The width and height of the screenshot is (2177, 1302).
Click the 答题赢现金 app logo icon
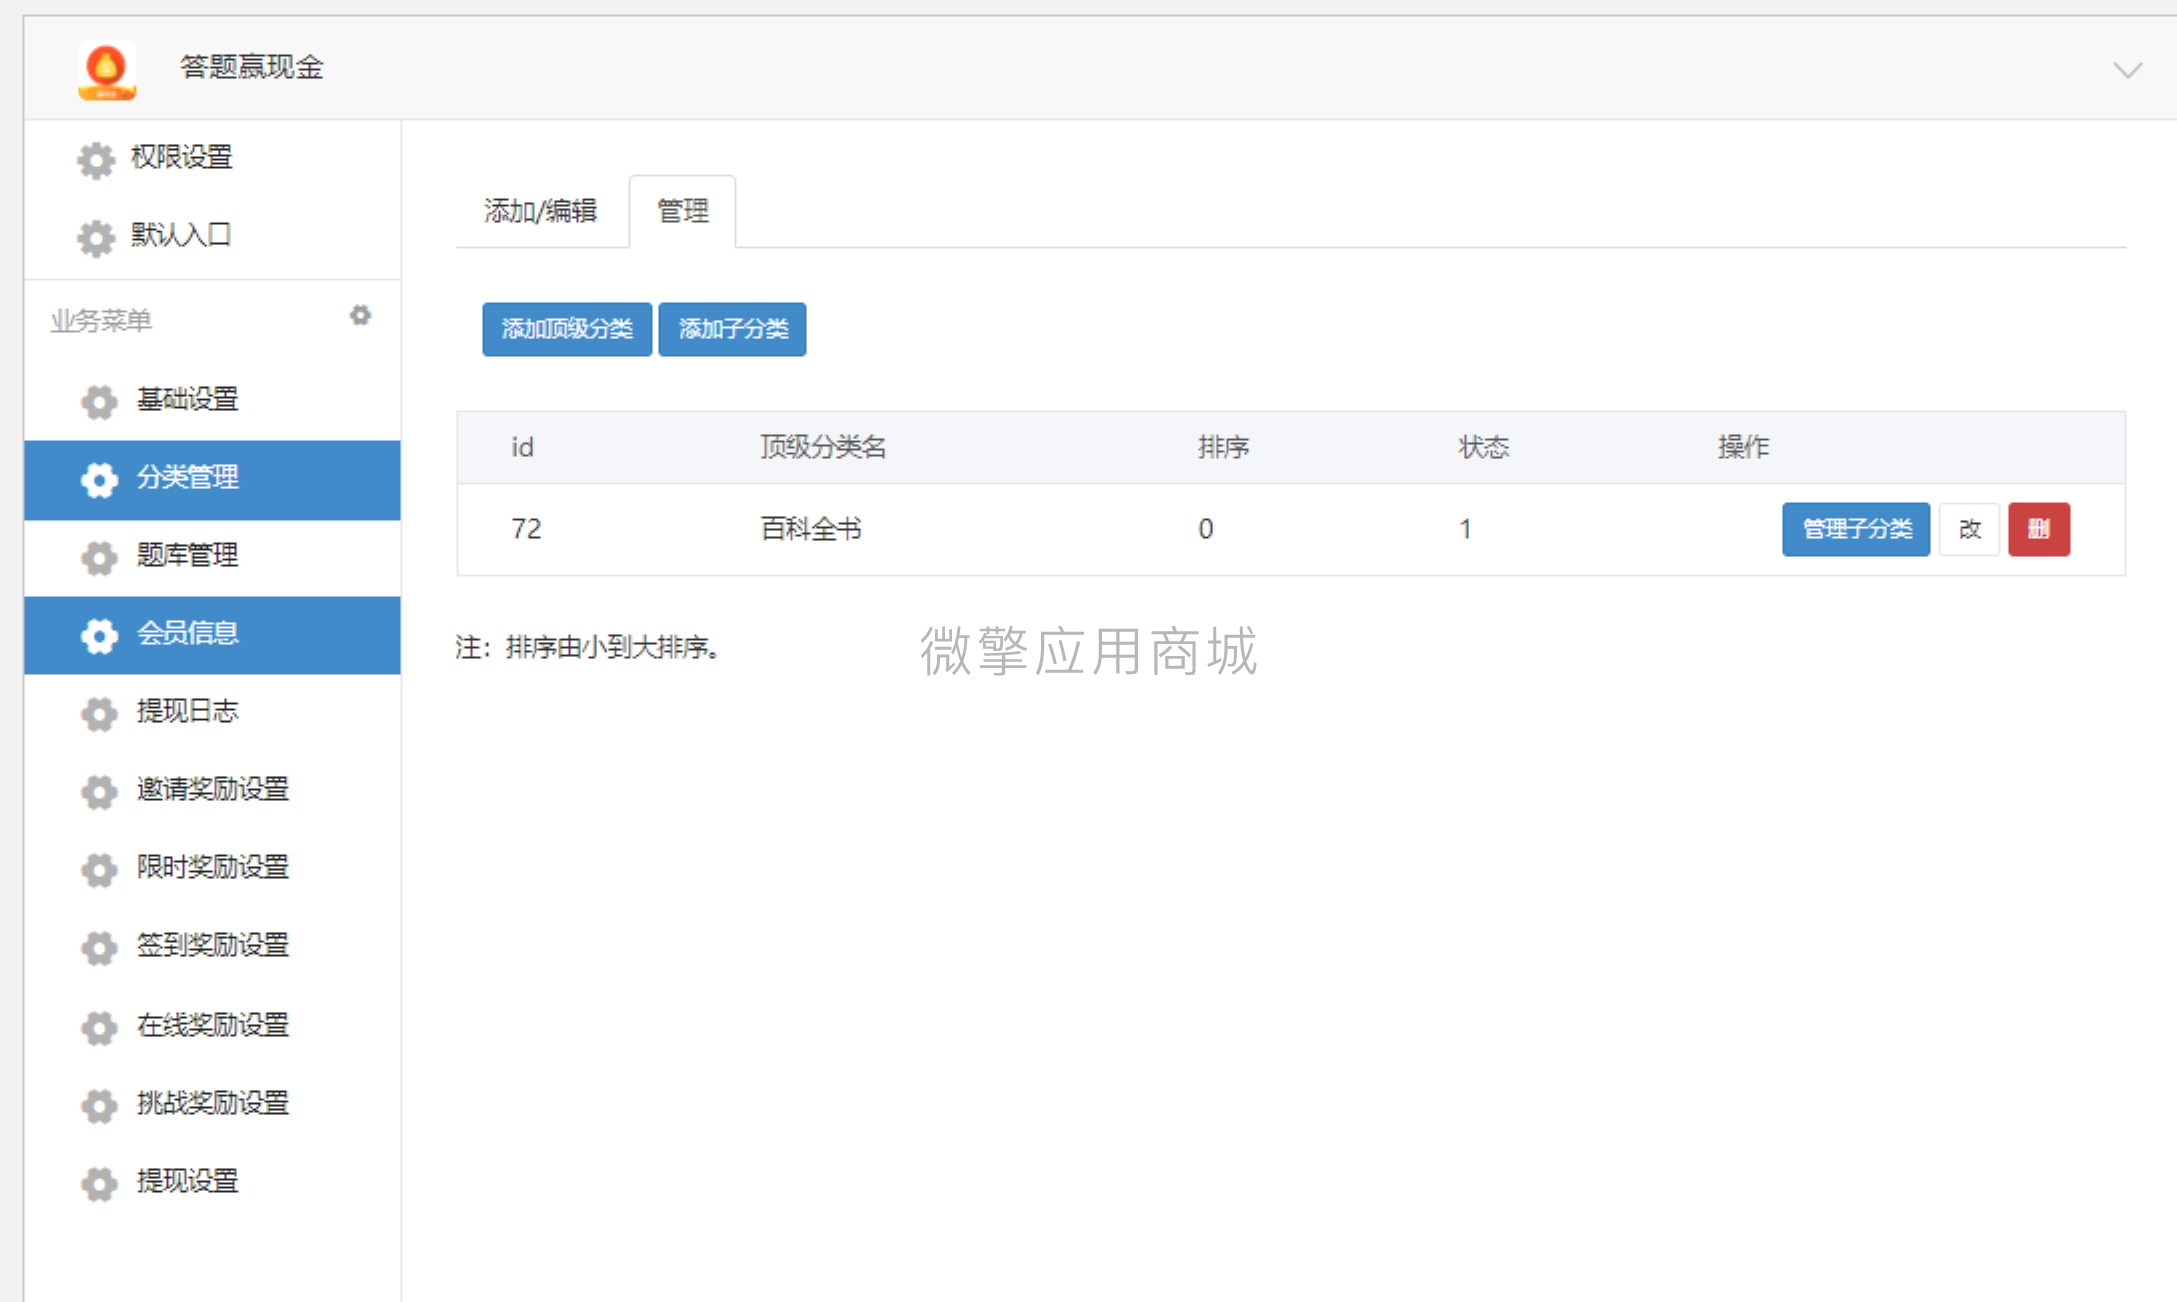[107, 70]
